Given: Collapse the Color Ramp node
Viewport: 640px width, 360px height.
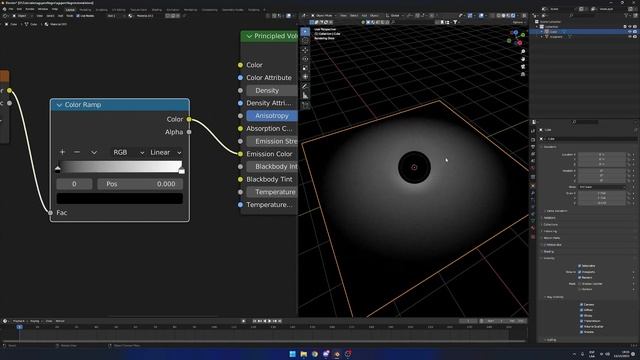Looking at the screenshot, I should pyautogui.click(x=59, y=105).
